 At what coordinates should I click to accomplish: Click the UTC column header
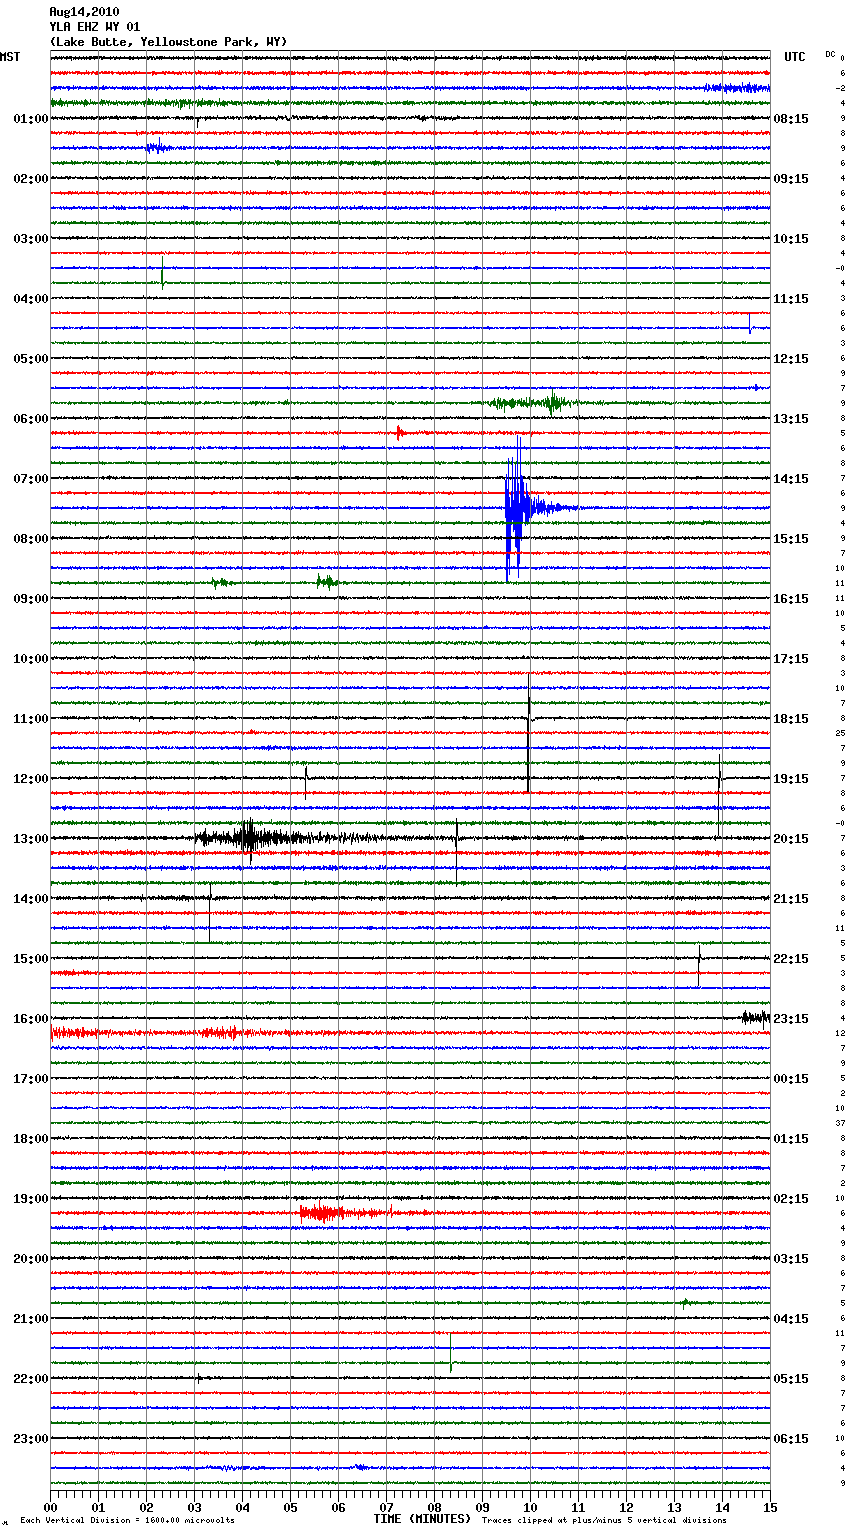tap(795, 57)
